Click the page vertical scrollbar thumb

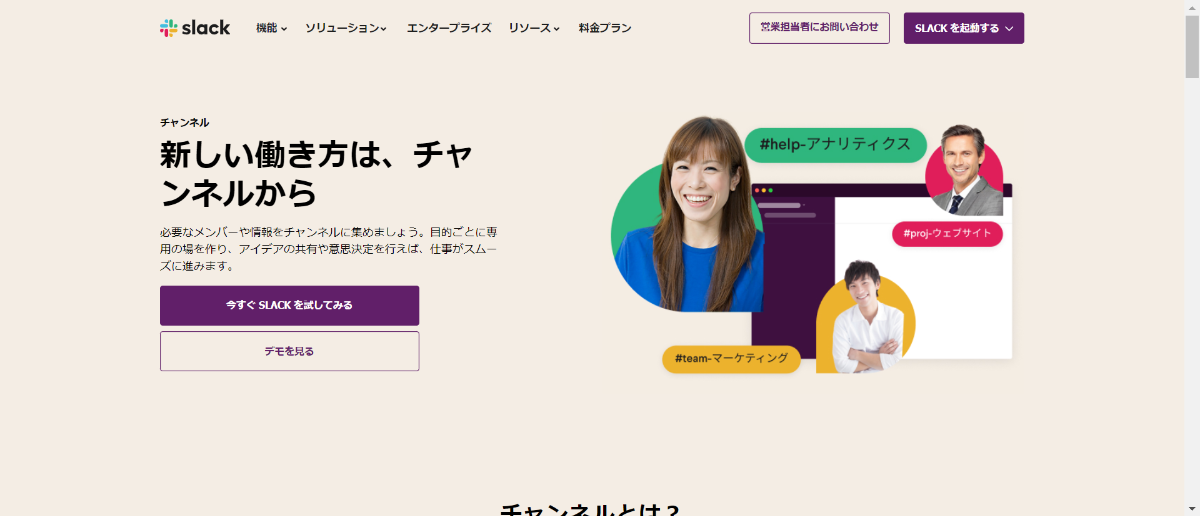[x=1192, y=45]
